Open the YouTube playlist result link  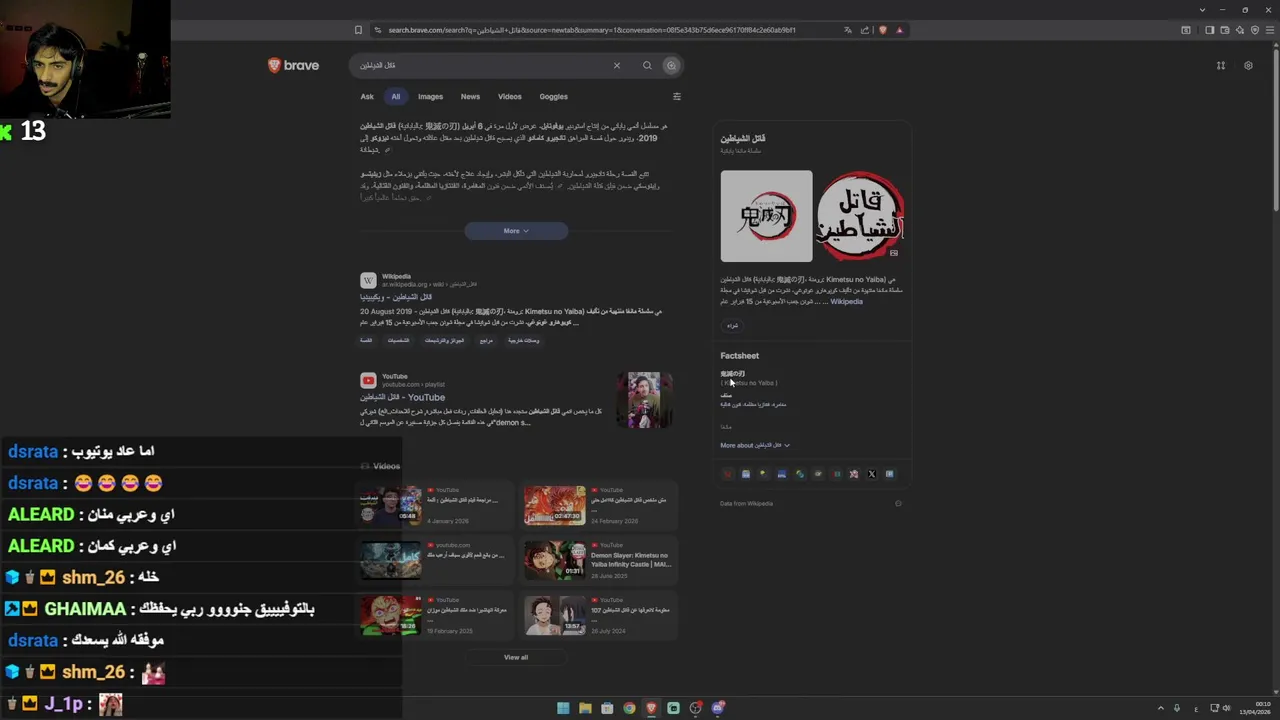coord(402,397)
